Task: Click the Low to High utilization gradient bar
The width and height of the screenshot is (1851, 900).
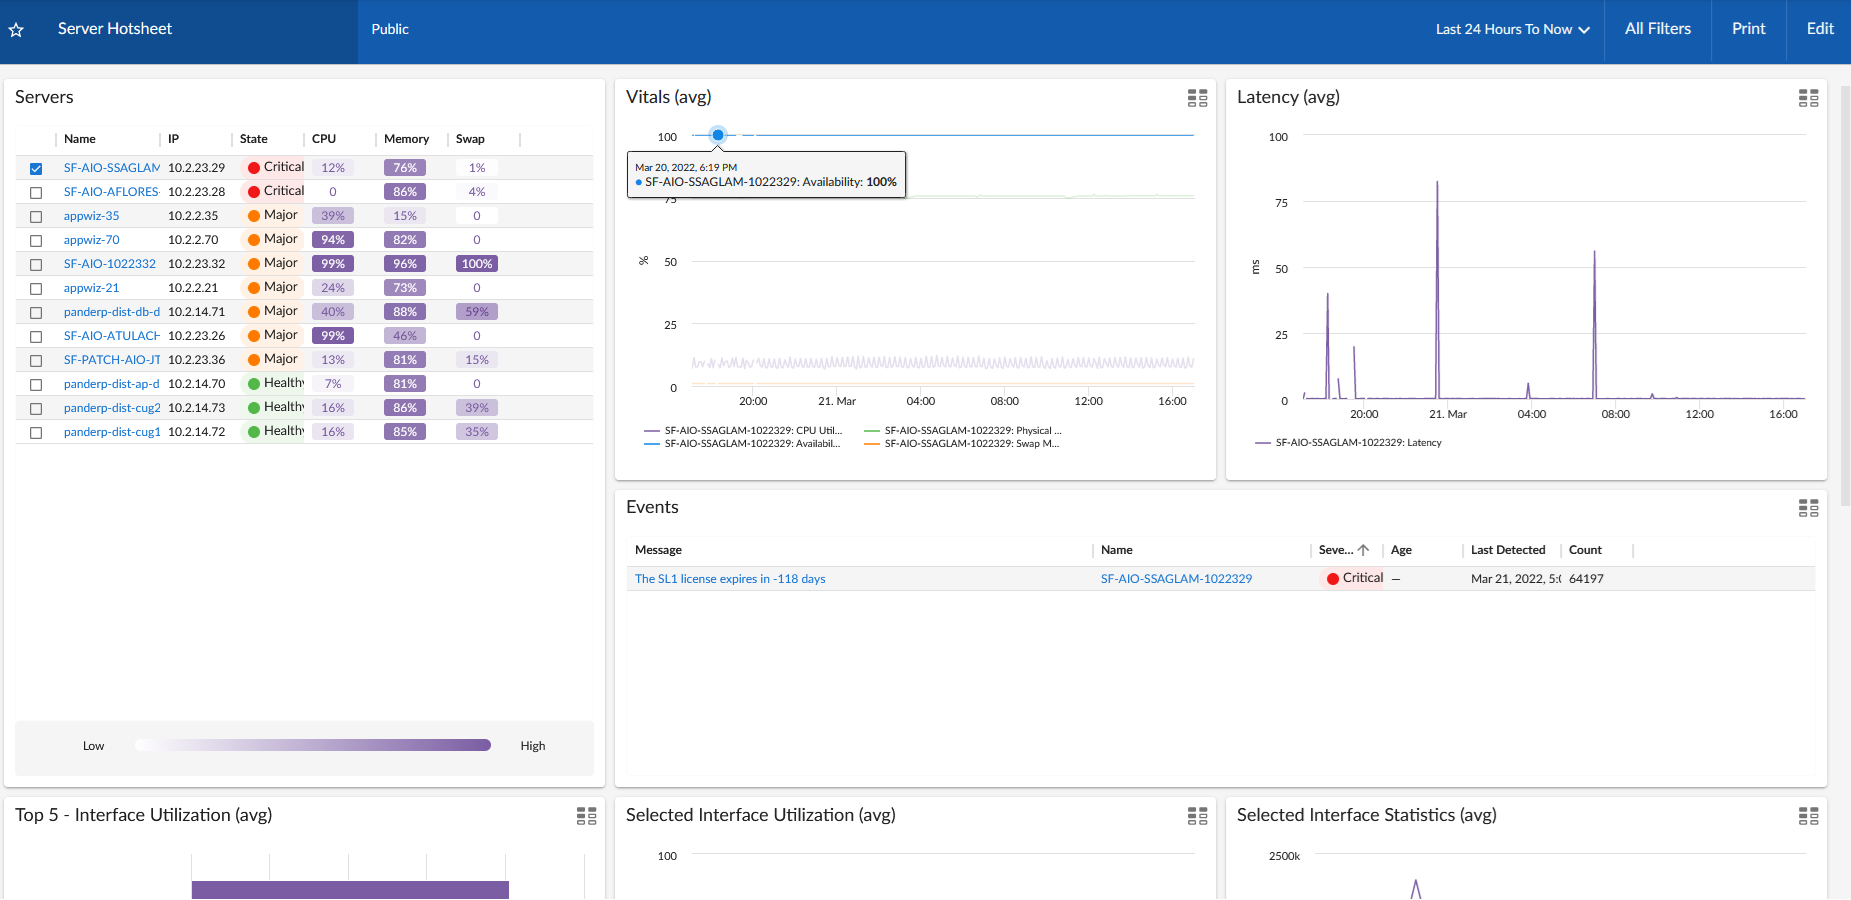Action: point(313,745)
